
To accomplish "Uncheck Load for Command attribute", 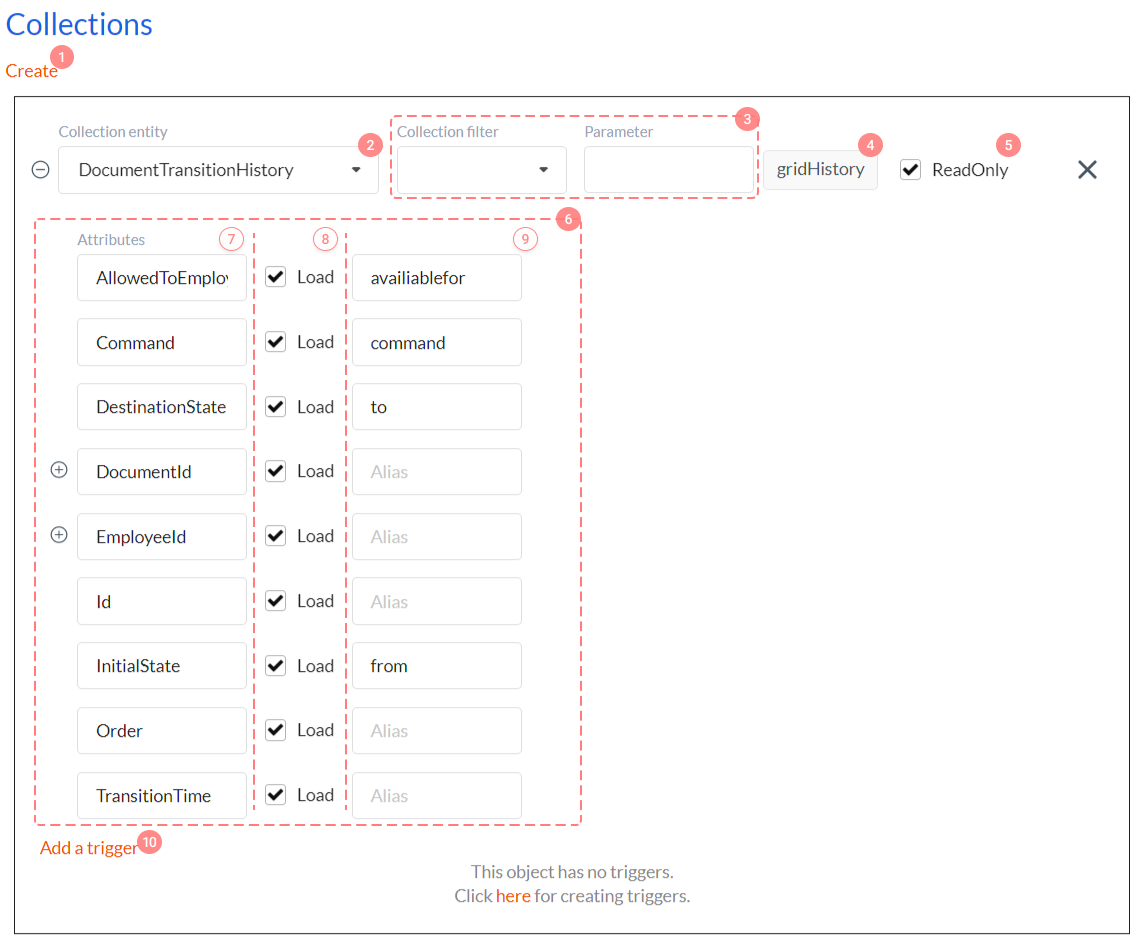I will [276, 342].
